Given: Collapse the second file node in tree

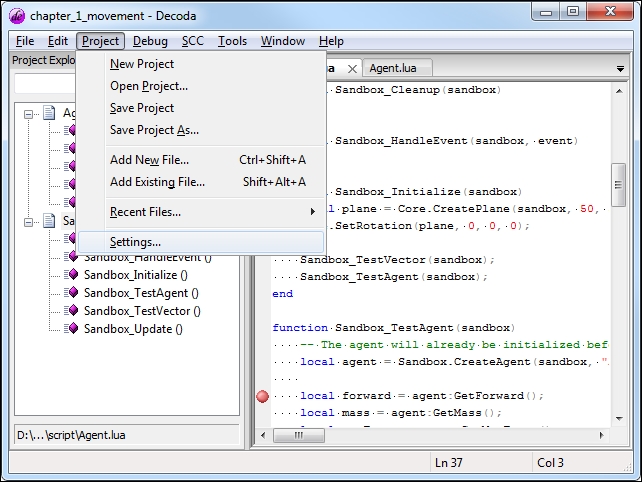Looking at the screenshot, I should [x=29, y=221].
